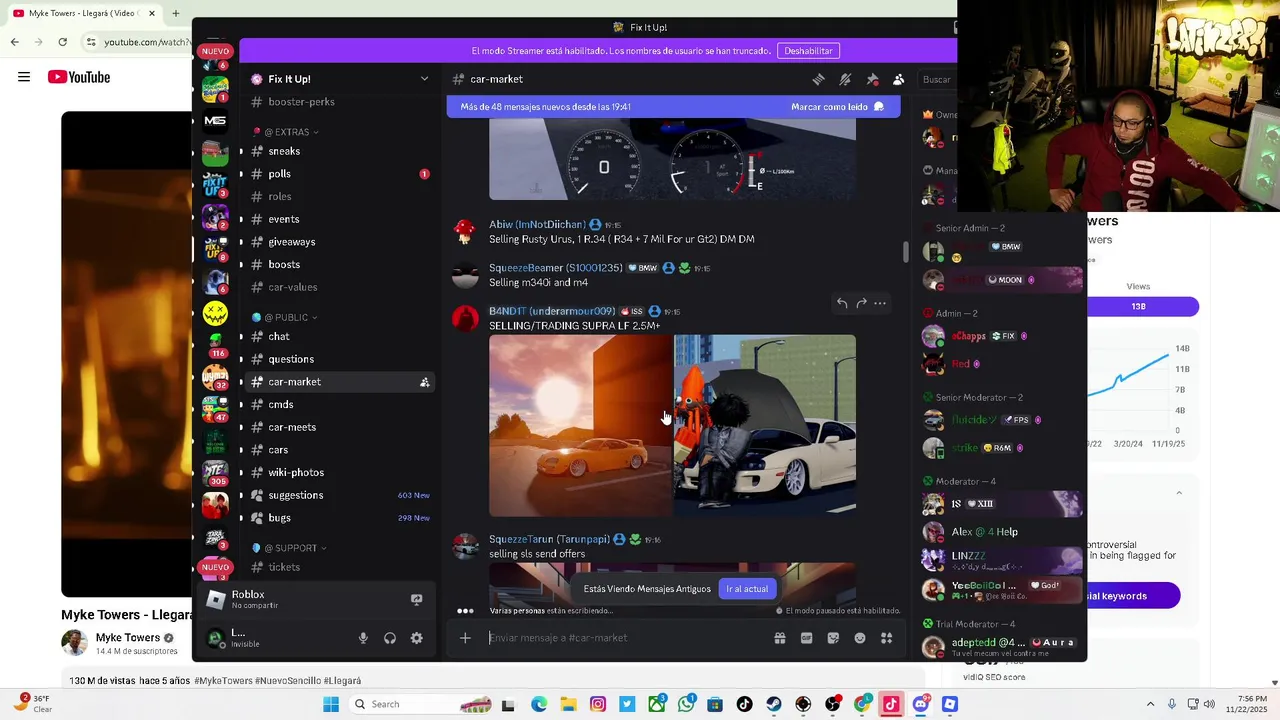1280x720 pixels.
Task: Click the Roblox screen share icon
Action: [x=417, y=599]
